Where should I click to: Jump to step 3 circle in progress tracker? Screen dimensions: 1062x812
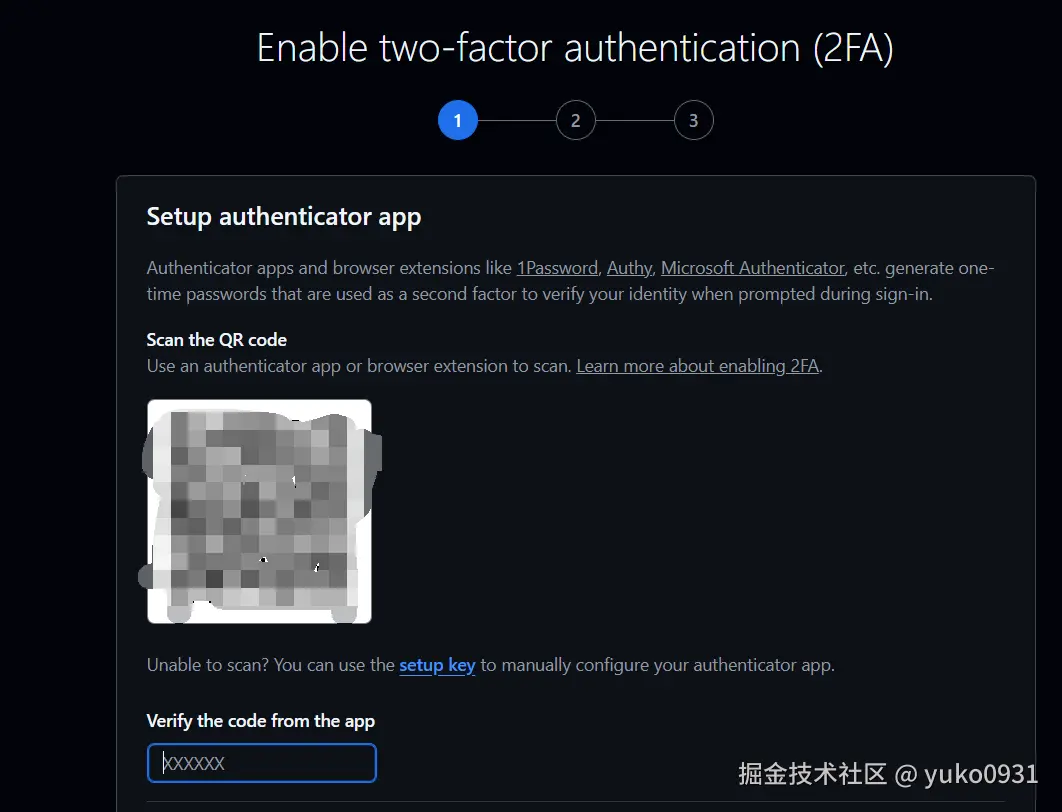(x=694, y=121)
